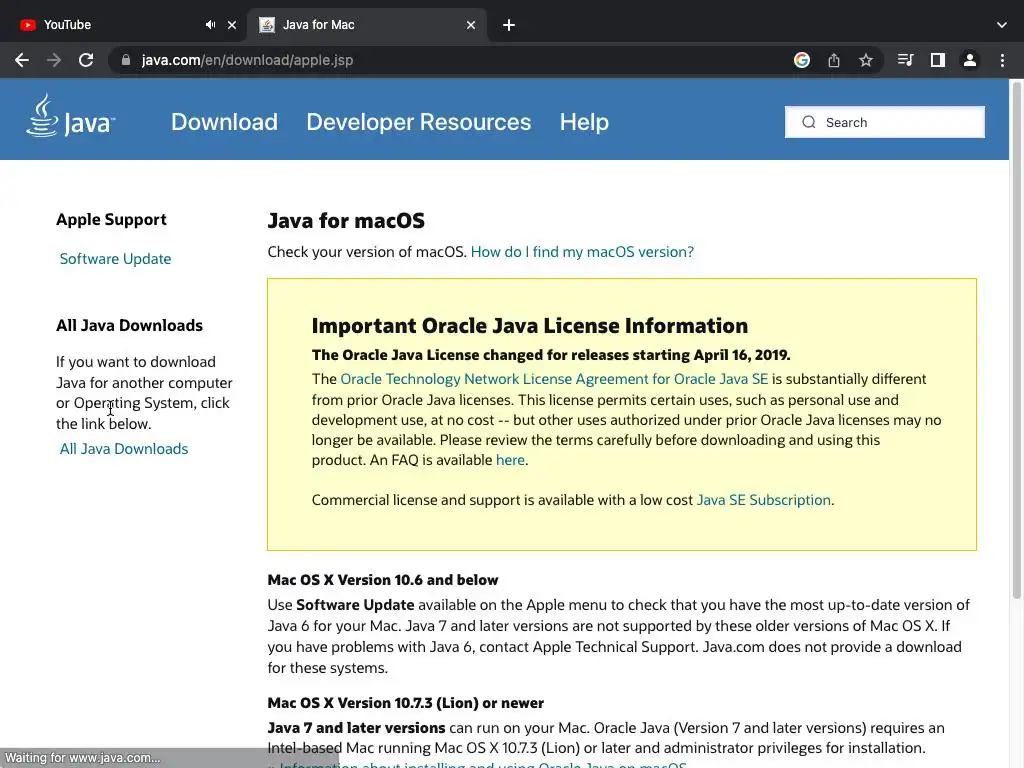Screen dimensions: 1024x768
Task: Click the search magnifier icon
Action: click(808, 122)
